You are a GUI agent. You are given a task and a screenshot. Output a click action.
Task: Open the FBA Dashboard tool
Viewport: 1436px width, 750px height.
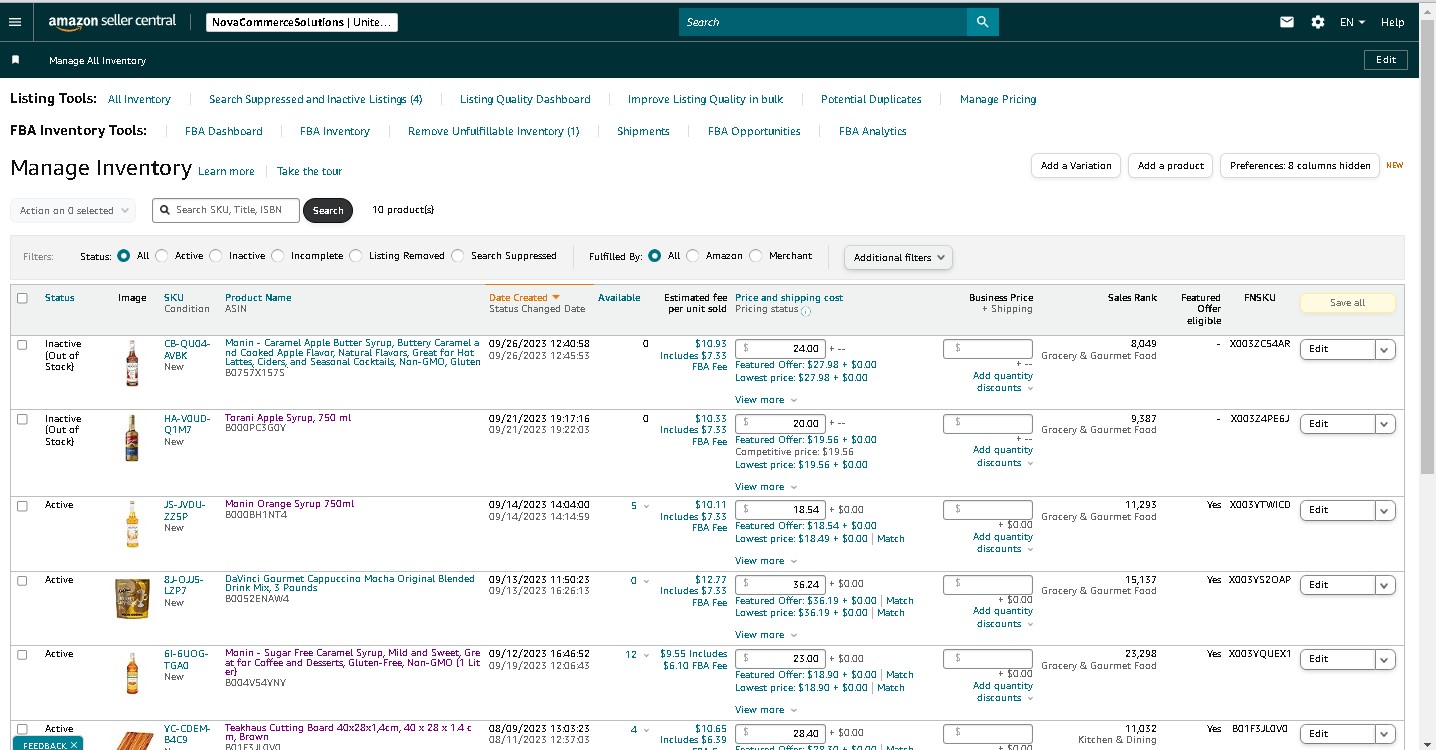coord(224,131)
